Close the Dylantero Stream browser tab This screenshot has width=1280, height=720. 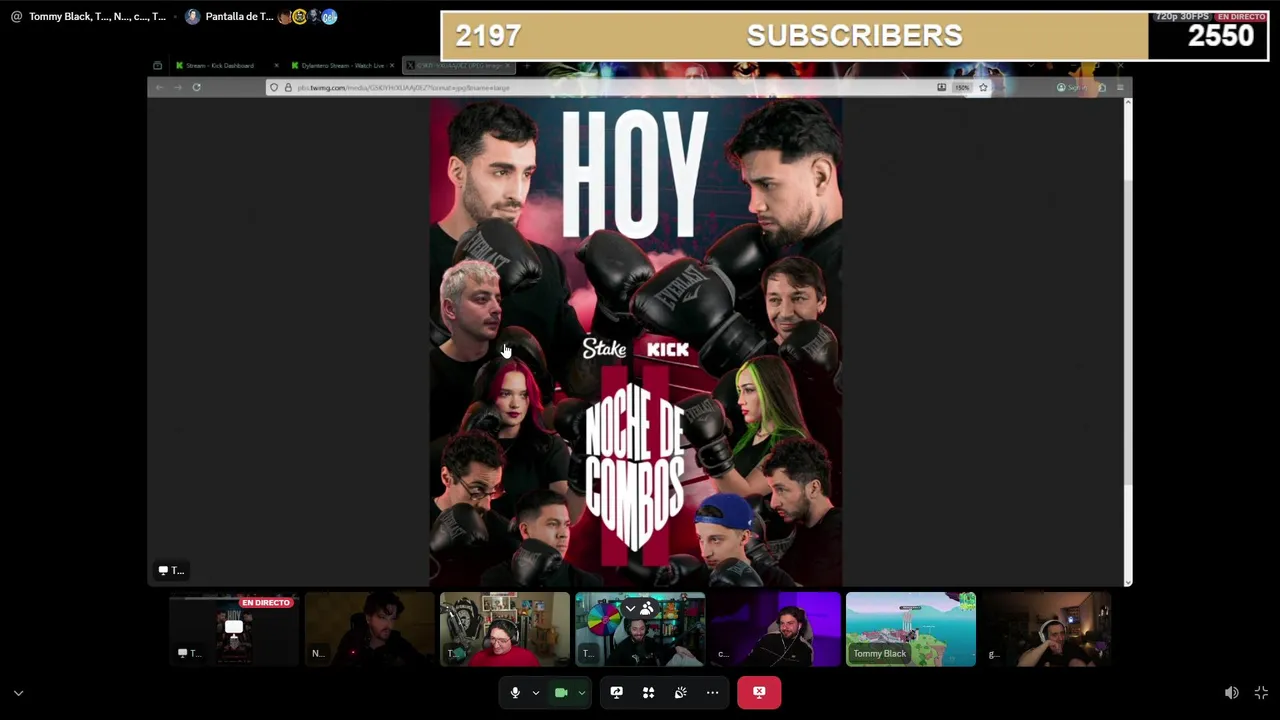click(x=392, y=65)
